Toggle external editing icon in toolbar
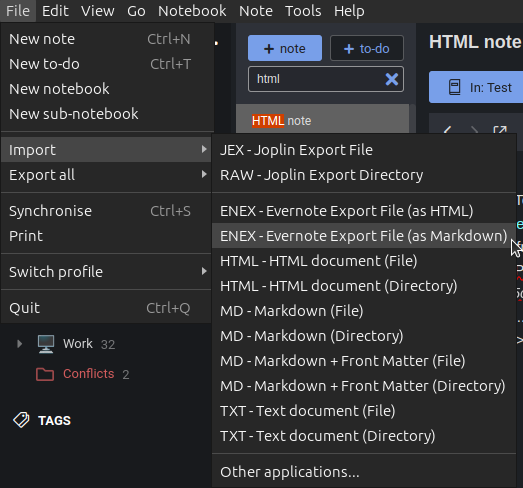This screenshot has height=488, width=523. [x=500, y=129]
